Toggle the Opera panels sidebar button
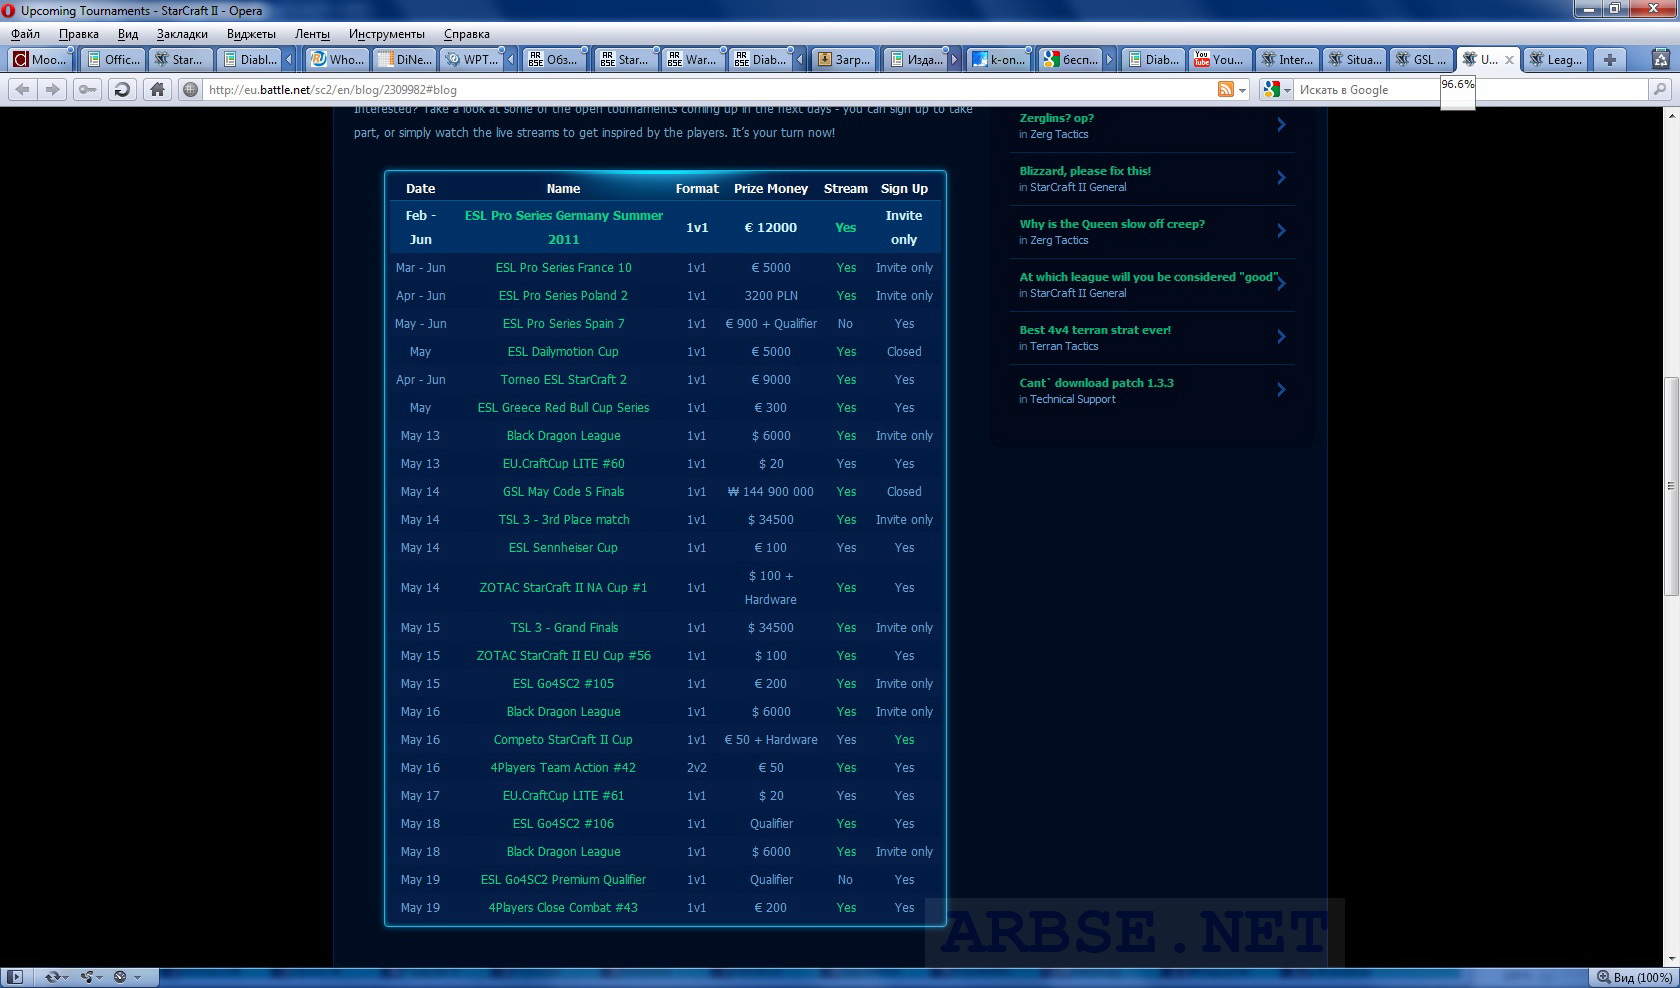 pos(15,977)
